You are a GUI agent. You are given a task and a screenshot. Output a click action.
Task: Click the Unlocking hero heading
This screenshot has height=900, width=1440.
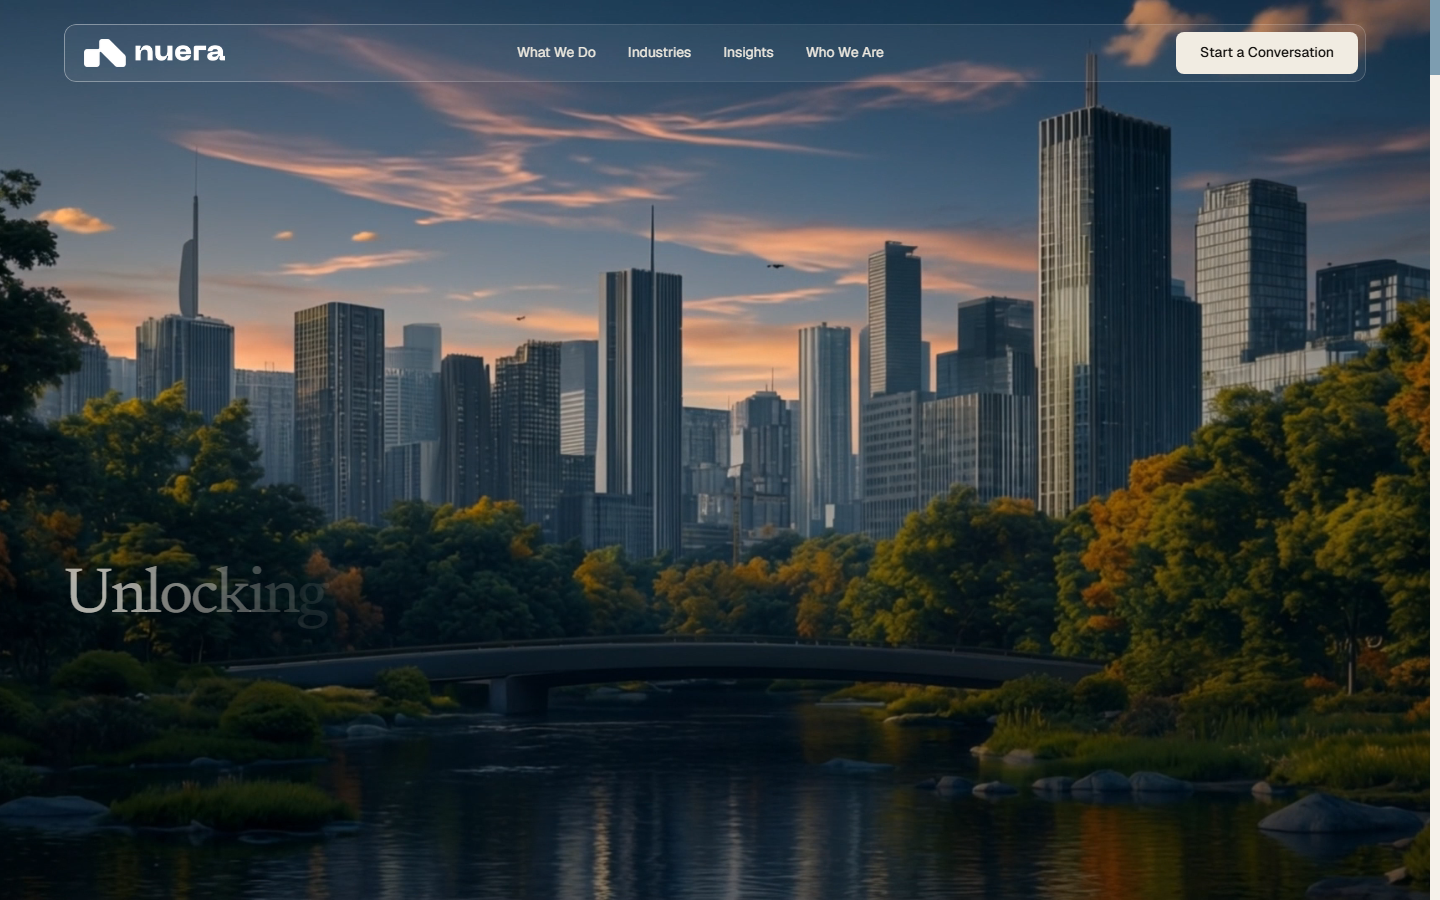click(x=196, y=592)
